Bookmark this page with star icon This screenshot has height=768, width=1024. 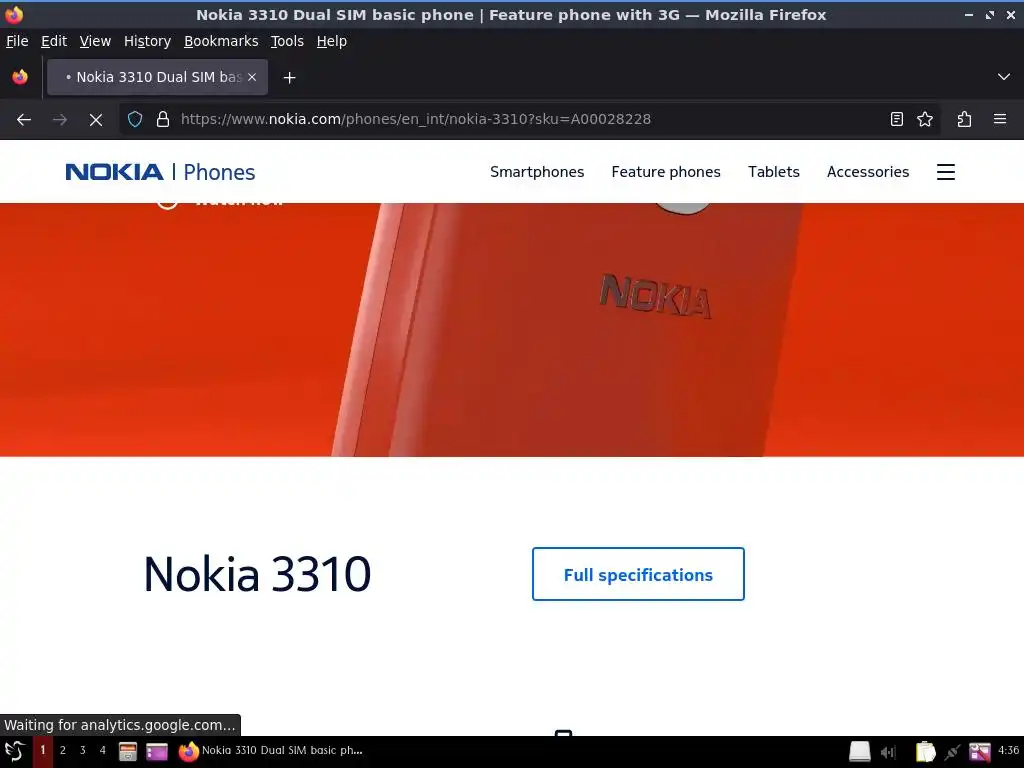coord(925,120)
